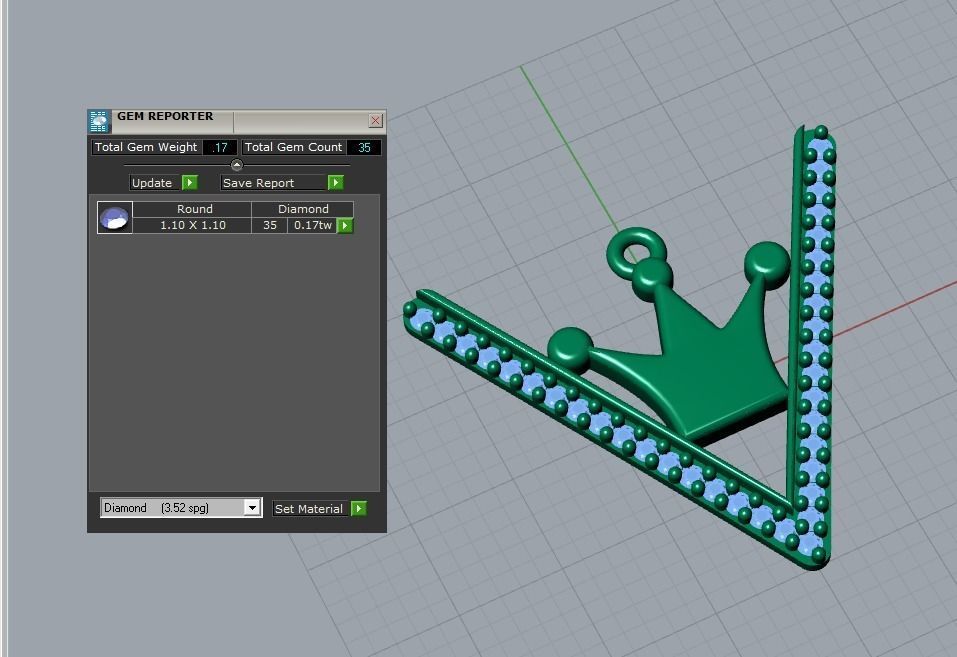Viewport: 957px width, 657px height.
Task: Close the Gem Reporter panel
Action: [375, 120]
